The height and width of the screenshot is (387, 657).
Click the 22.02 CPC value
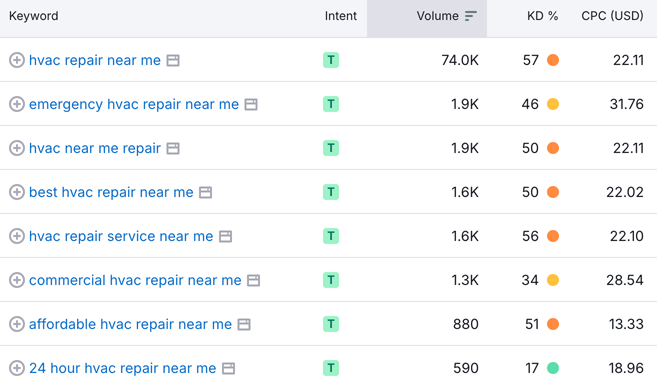click(625, 192)
